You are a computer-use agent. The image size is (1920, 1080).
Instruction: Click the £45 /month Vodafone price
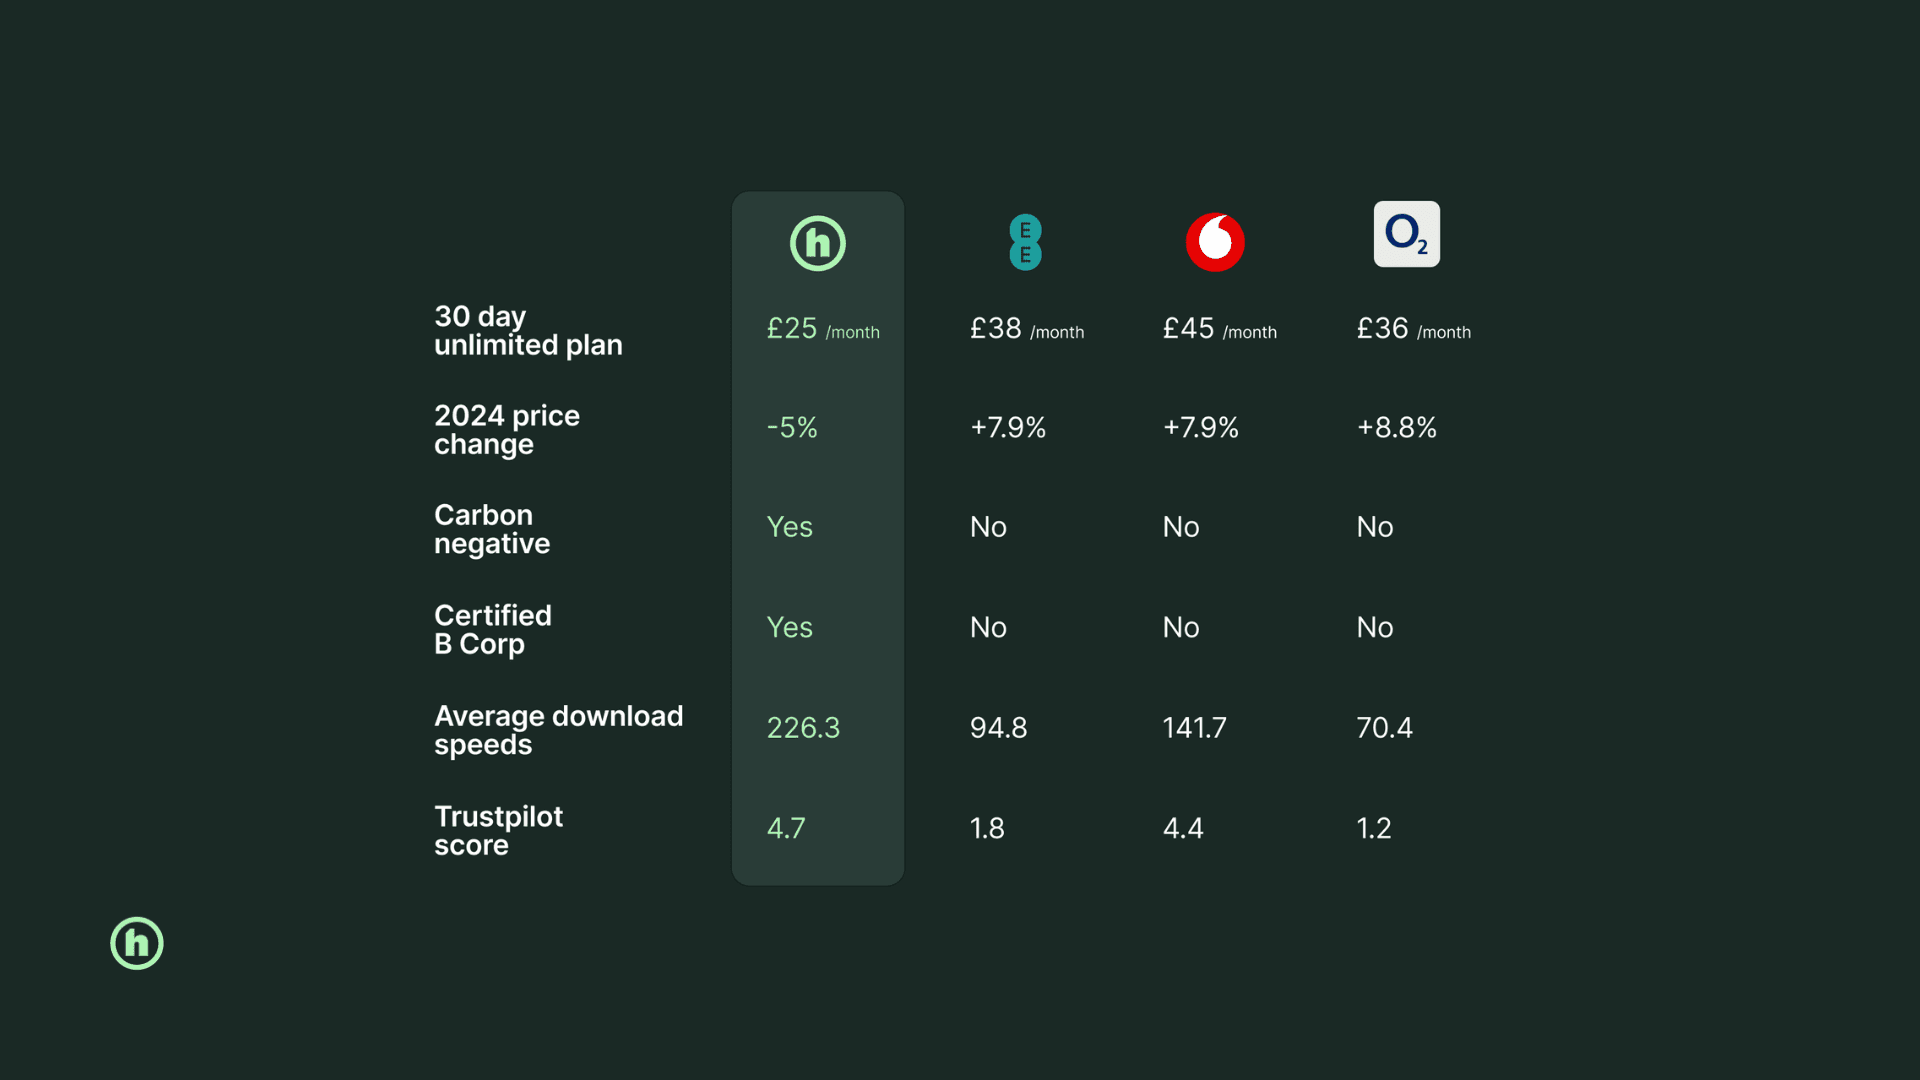point(1219,329)
